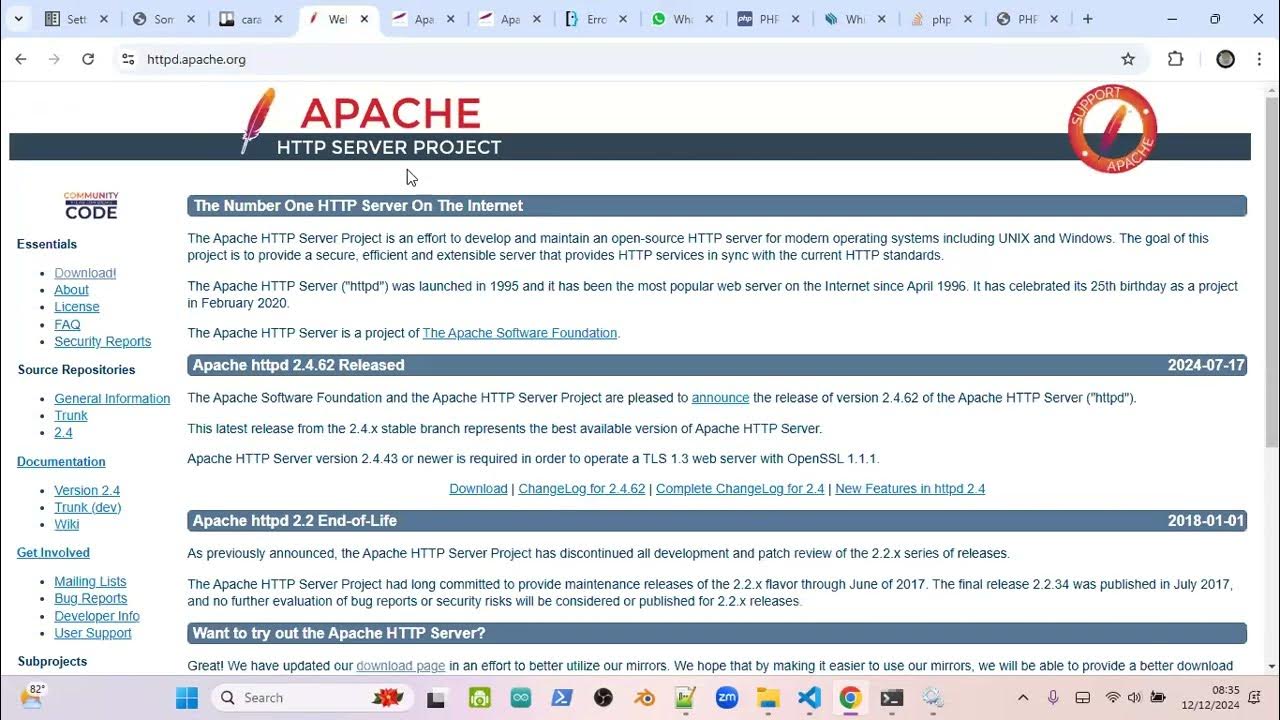The image size is (1280, 720).
Task: Open Security Reports link
Action: click(103, 341)
